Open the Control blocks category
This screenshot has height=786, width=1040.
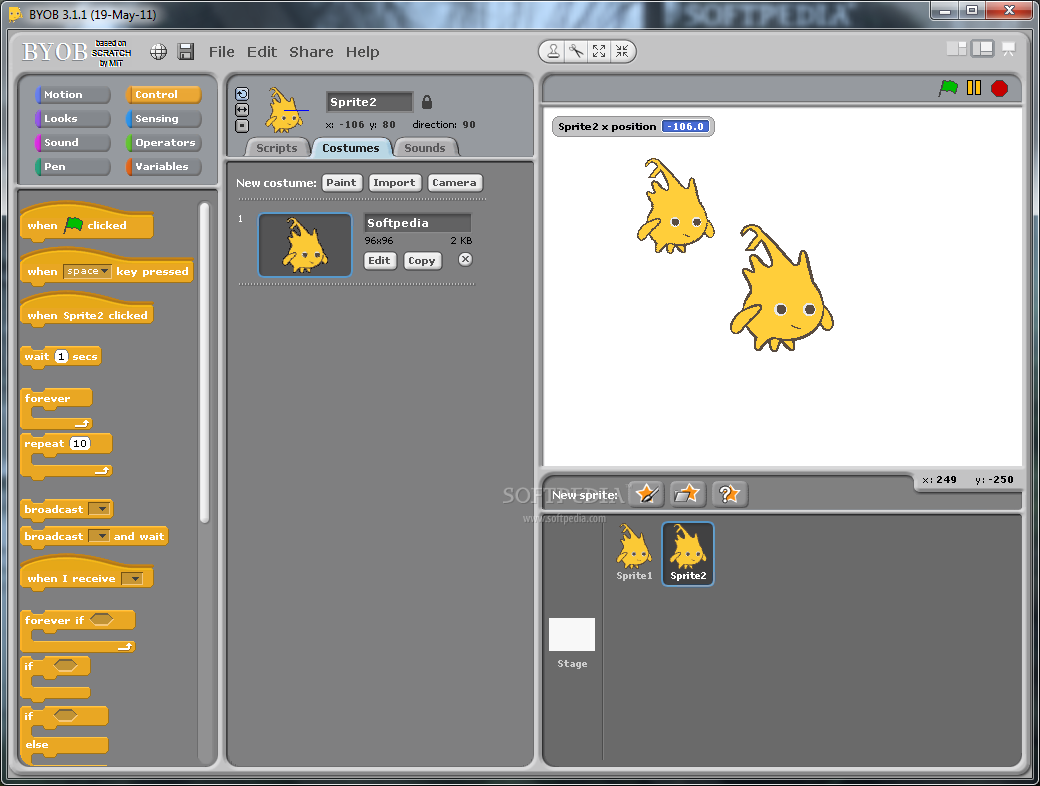pos(163,95)
